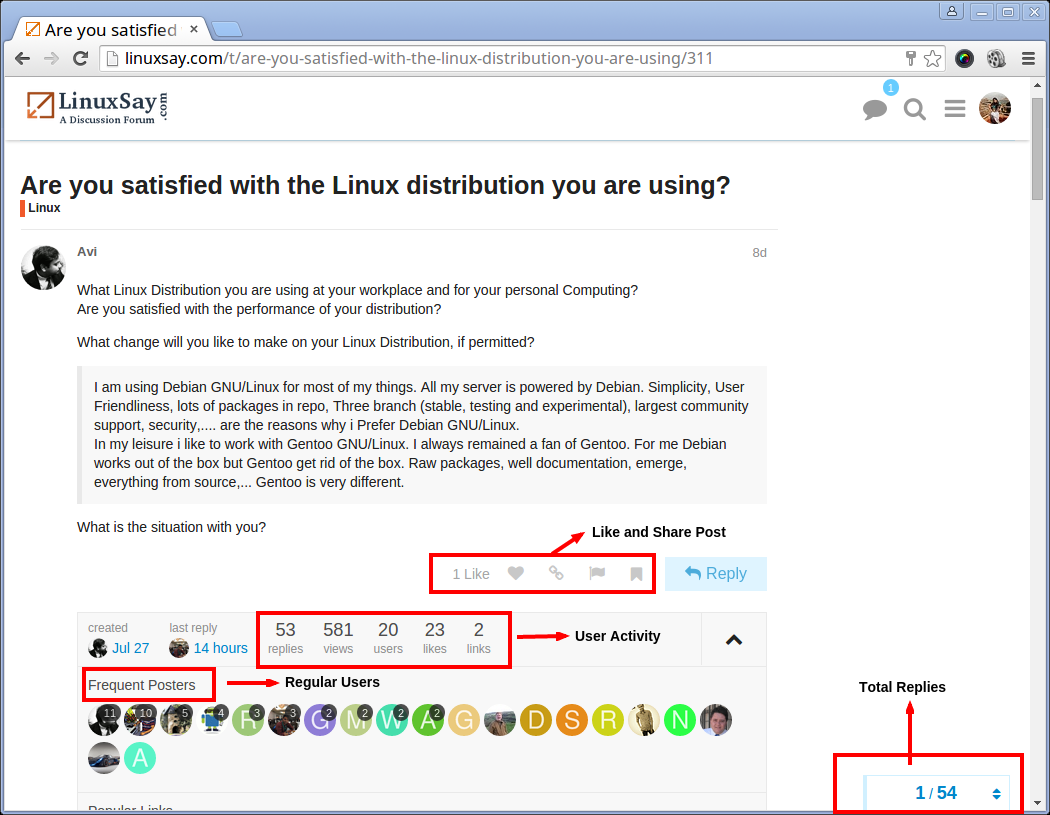
Task: Close the 'Are you satisfied' tab
Action: pos(194,29)
